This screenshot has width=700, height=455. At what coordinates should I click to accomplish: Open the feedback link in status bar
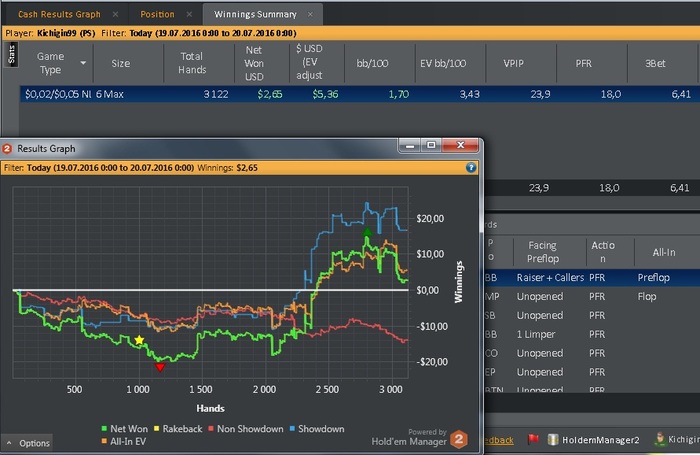click(499, 440)
